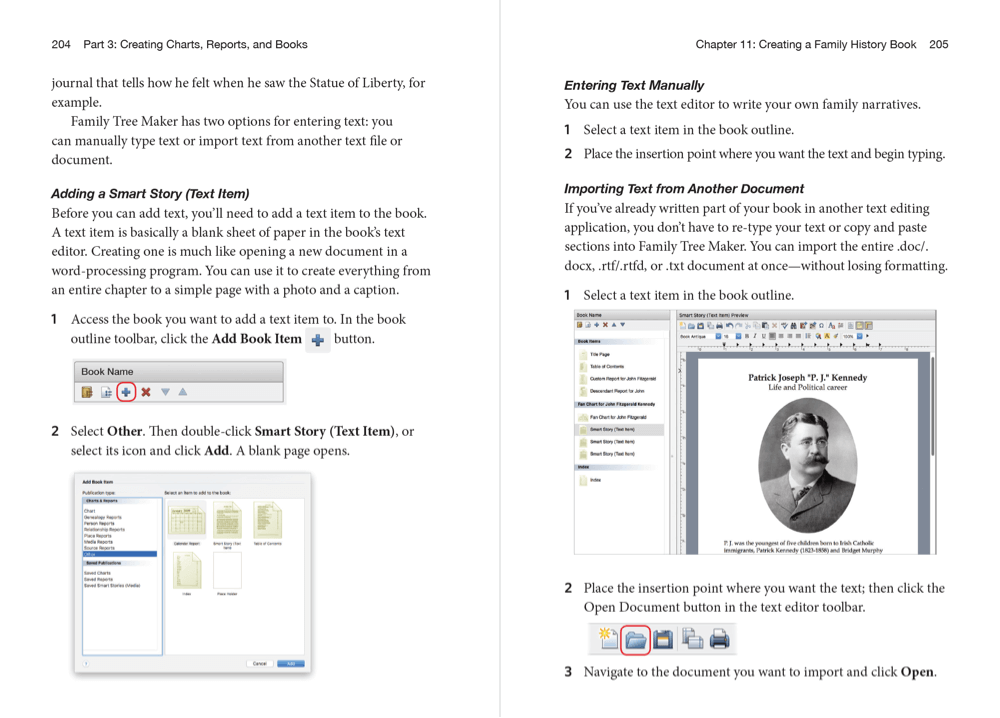This screenshot has height=718, width=1000.
Task: Click the blue plus icon in the editor screenshot's book outline toolbar
Action: [596, 325]
